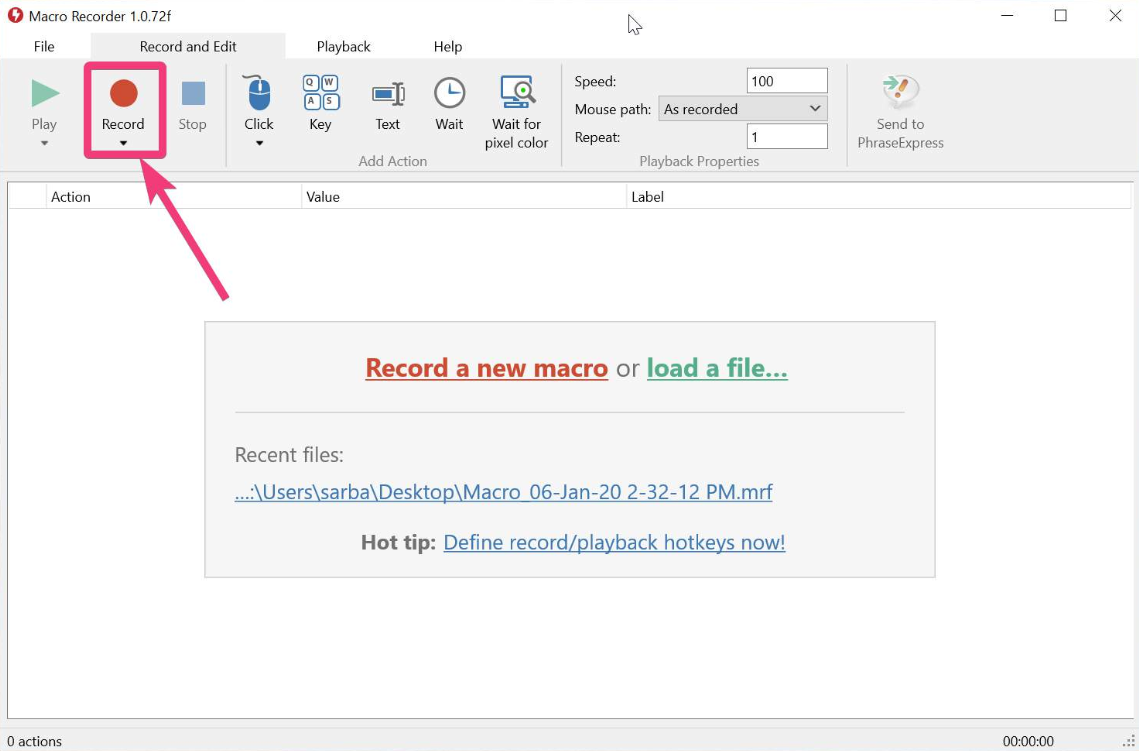Click the "Add Action" group label

393,161
